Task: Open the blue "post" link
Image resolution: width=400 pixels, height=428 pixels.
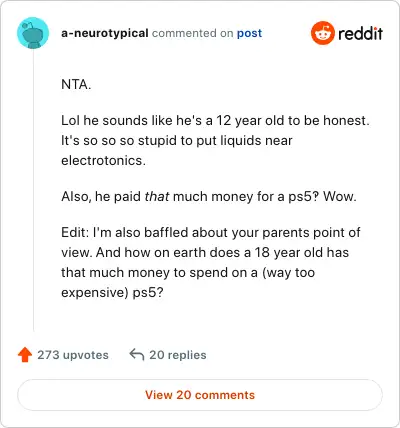Action: [x=249, y=33]
